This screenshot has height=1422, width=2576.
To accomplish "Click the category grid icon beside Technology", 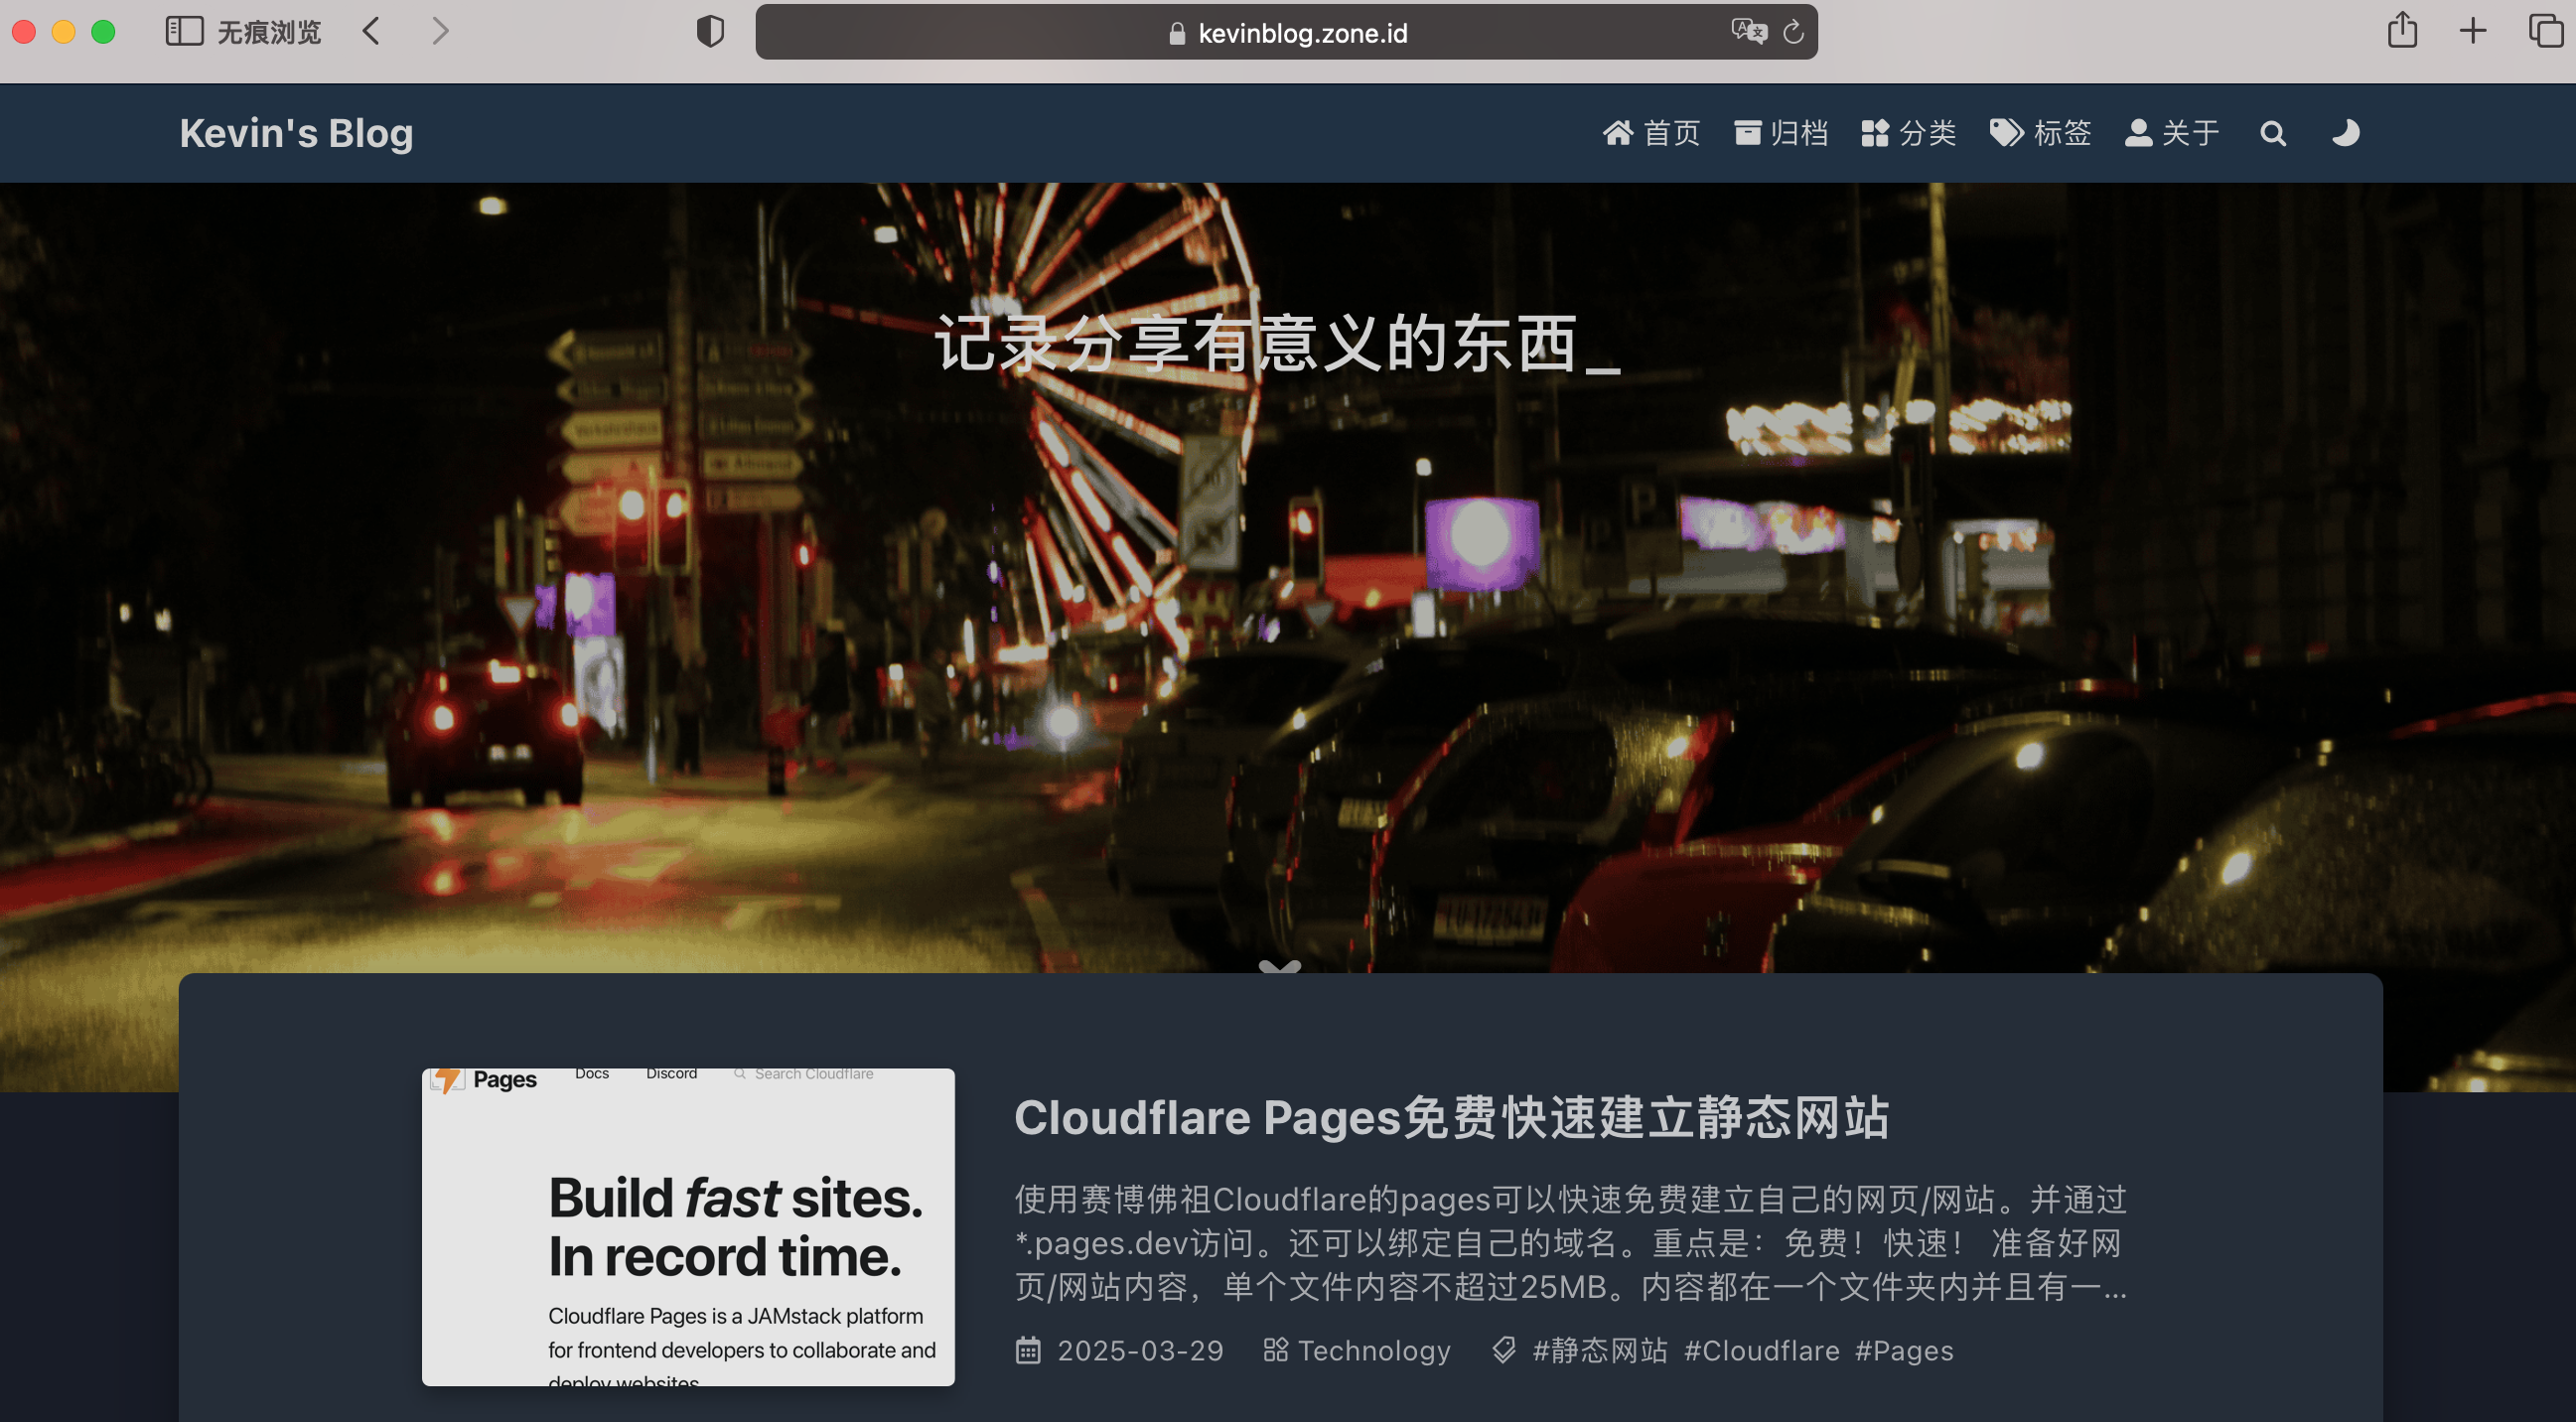I will coord(1275,1350).
